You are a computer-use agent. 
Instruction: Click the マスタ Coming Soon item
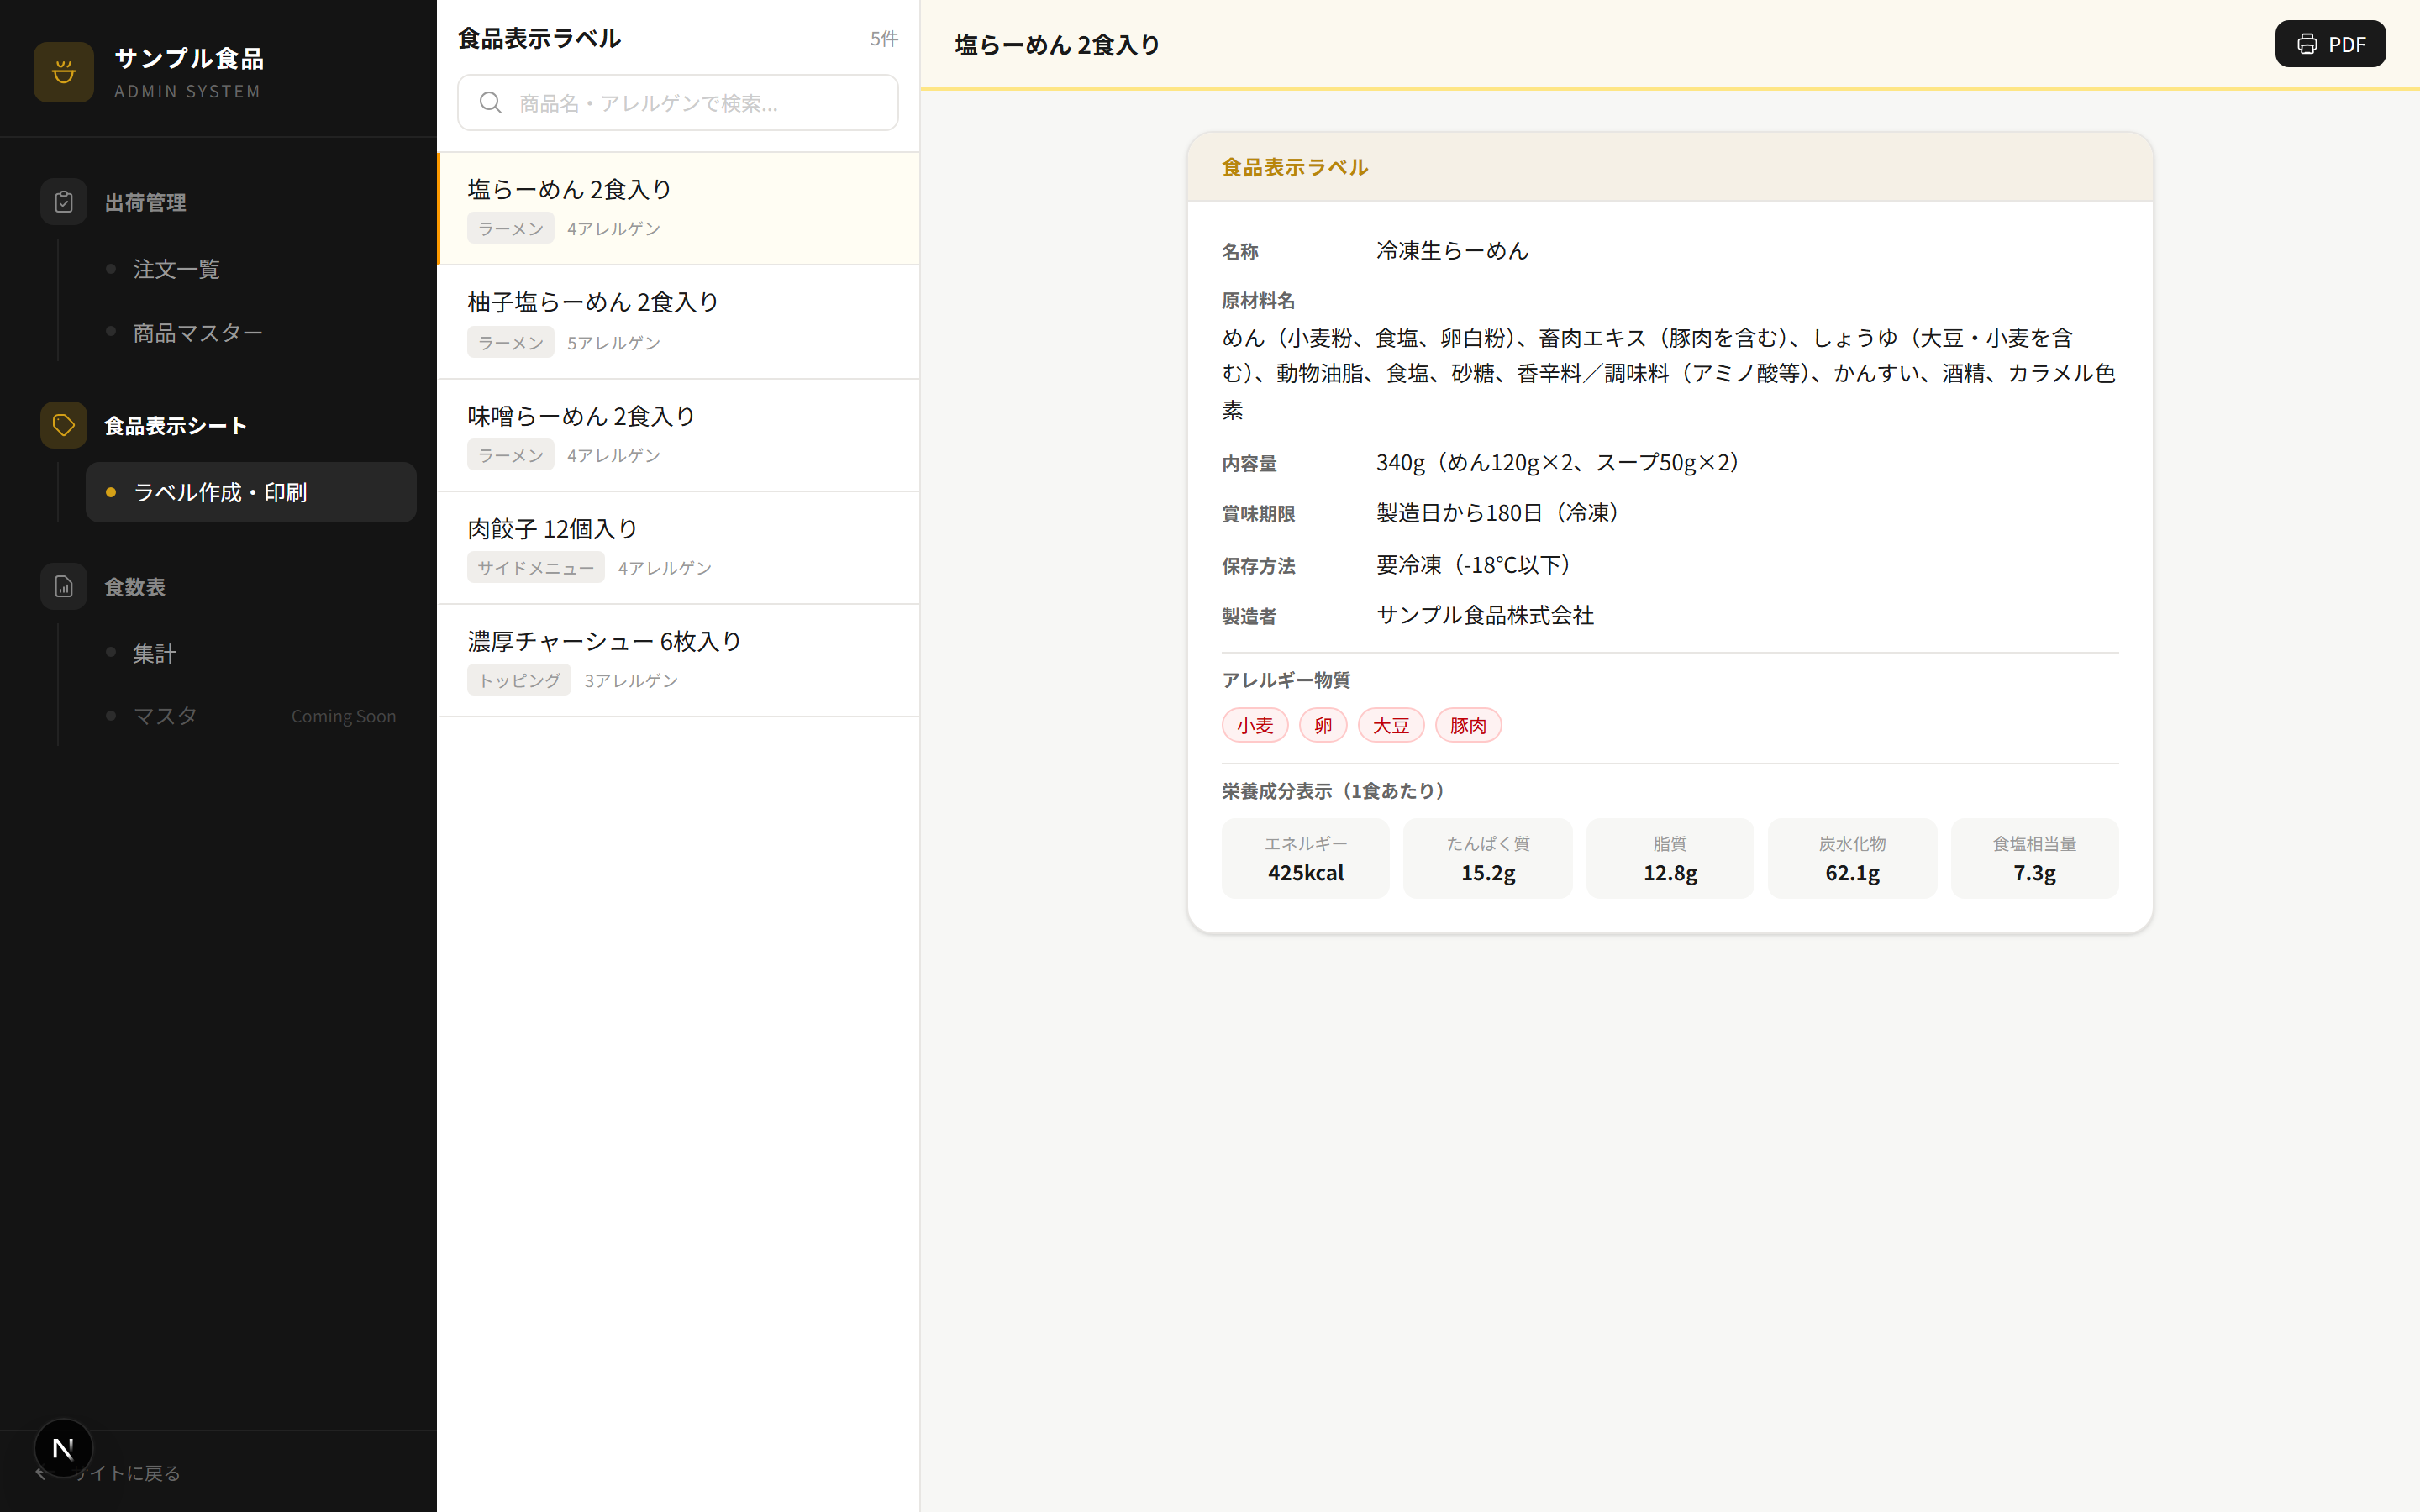click(250, 716)
